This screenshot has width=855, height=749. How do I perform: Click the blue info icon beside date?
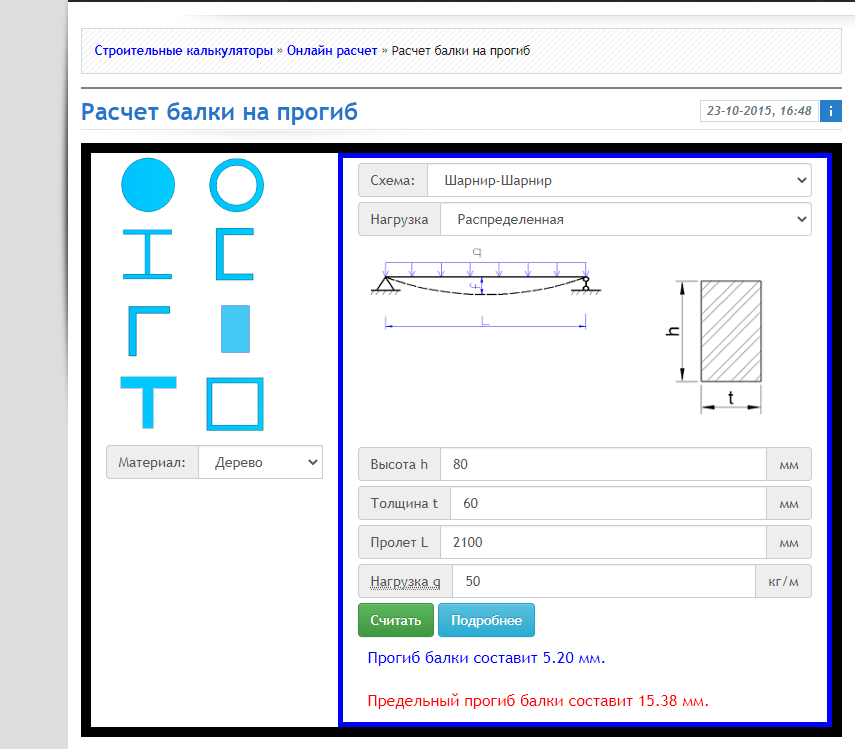point(830,111)
